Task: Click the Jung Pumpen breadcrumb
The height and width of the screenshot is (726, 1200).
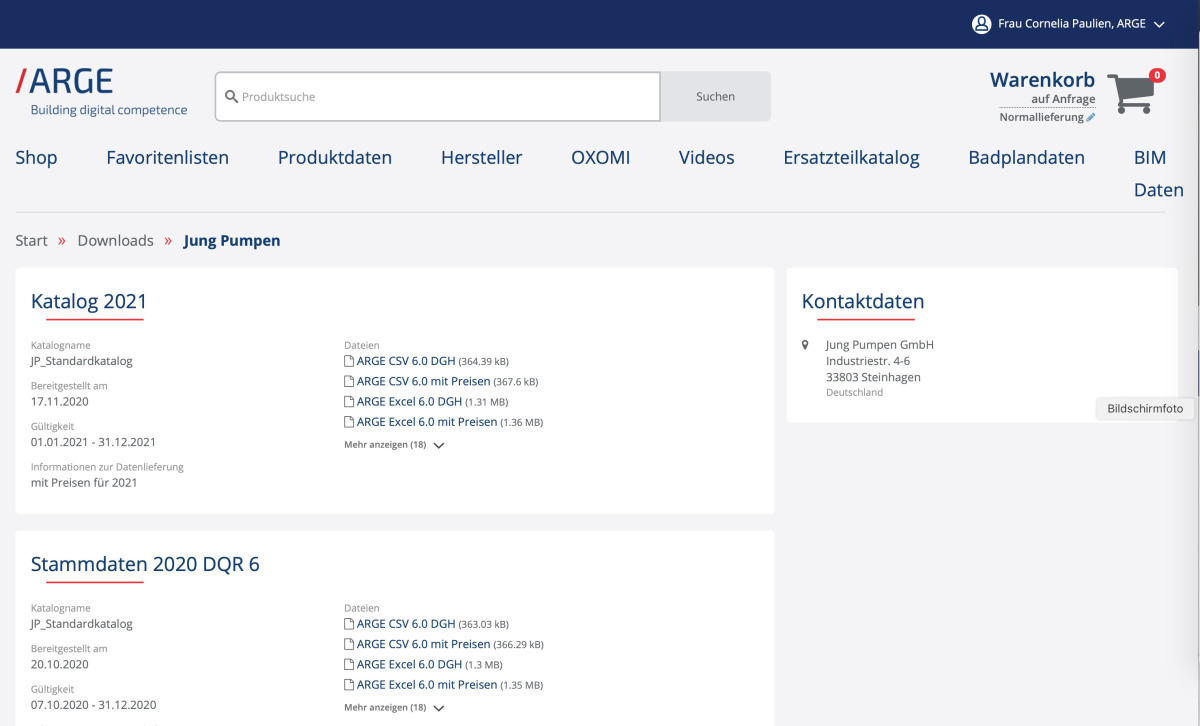Action: pyautogui.click(x=232, y=240)
